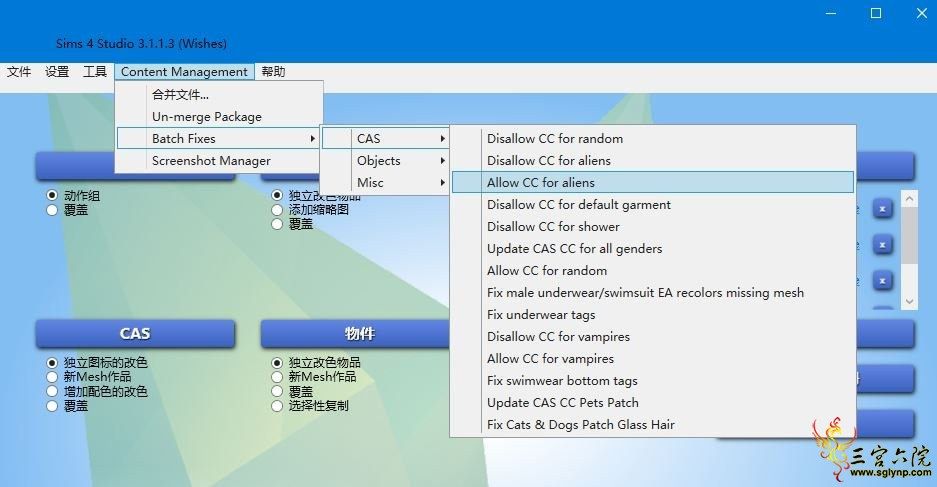The height and width of the screenshot is (487, 937).
Task: Click the Content Management menu
Action: [184, 72]
